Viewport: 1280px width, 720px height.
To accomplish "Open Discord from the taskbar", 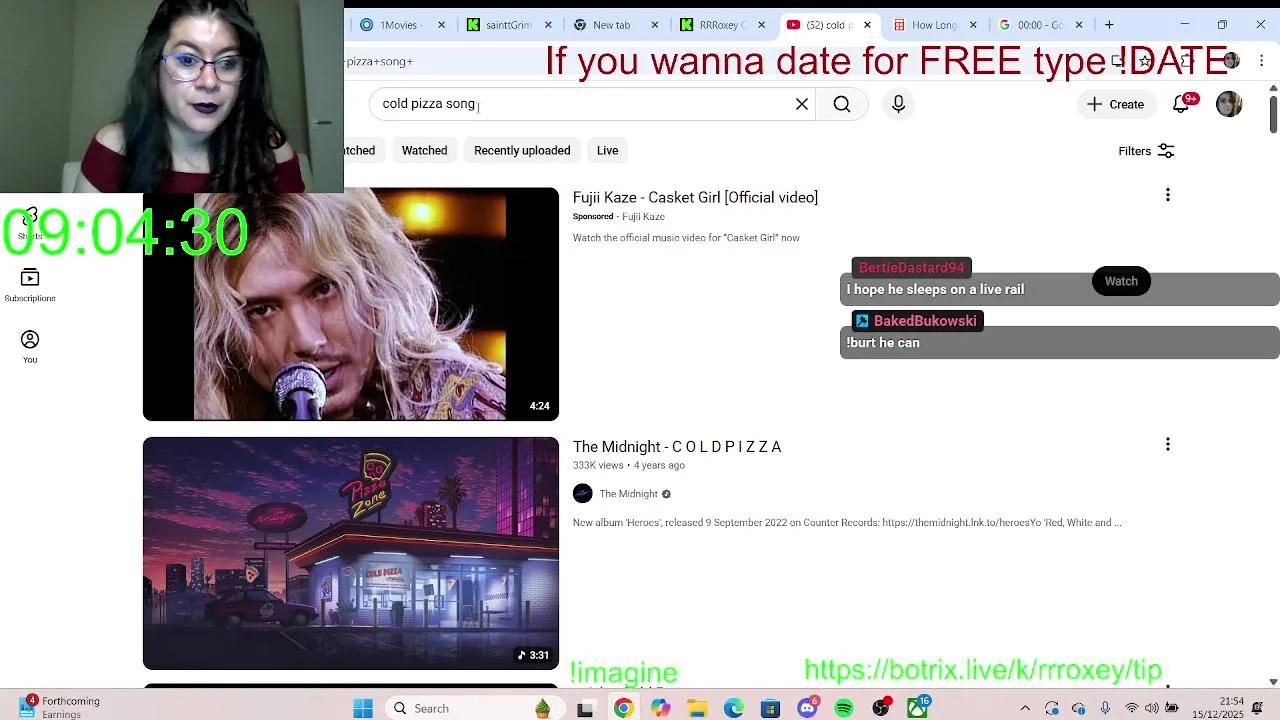I will [807, 708].
